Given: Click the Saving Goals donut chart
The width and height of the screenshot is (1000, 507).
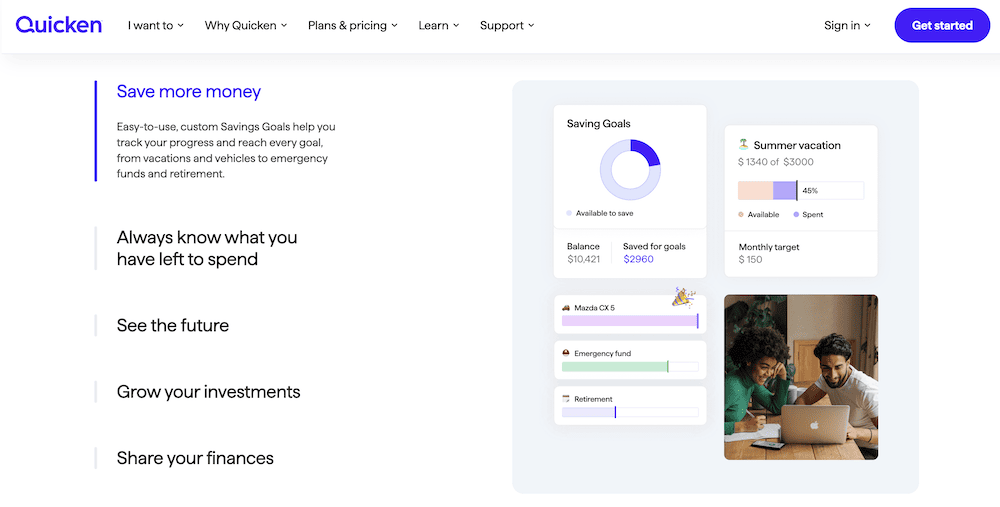Looking at the screenshot, I should pos(630,170).
